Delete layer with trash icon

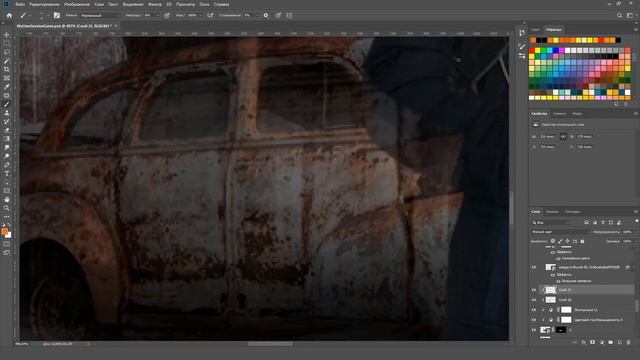pyautogui.click(x=629, y=342)
